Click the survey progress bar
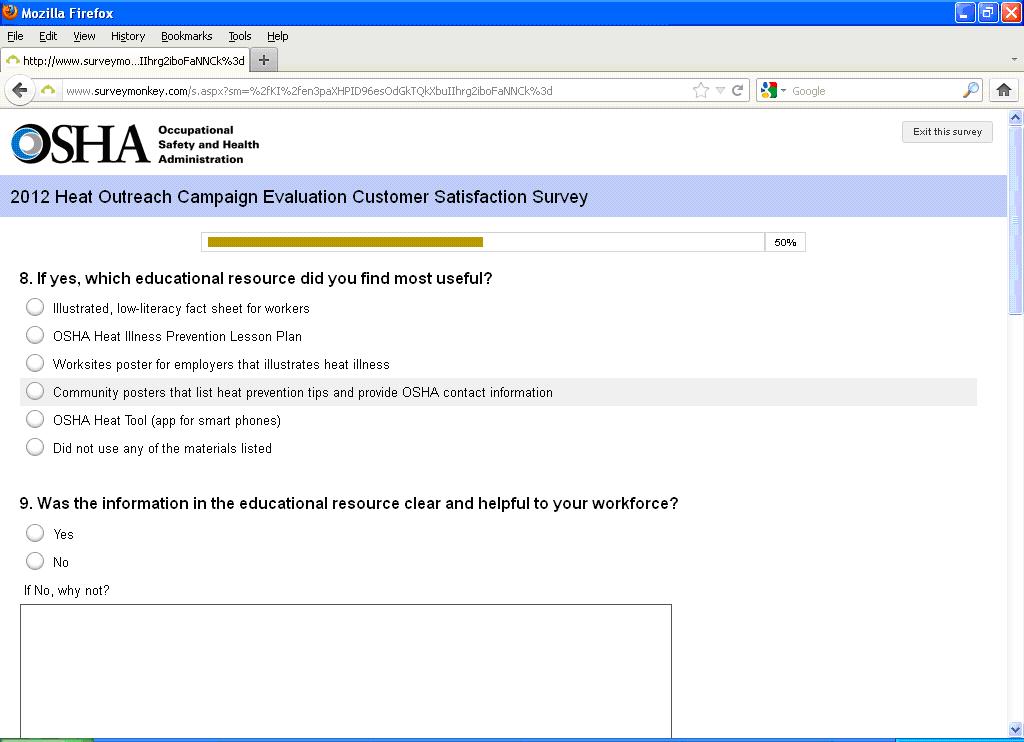The width and height of the screenshot is (1024, 742). [484, 242]
